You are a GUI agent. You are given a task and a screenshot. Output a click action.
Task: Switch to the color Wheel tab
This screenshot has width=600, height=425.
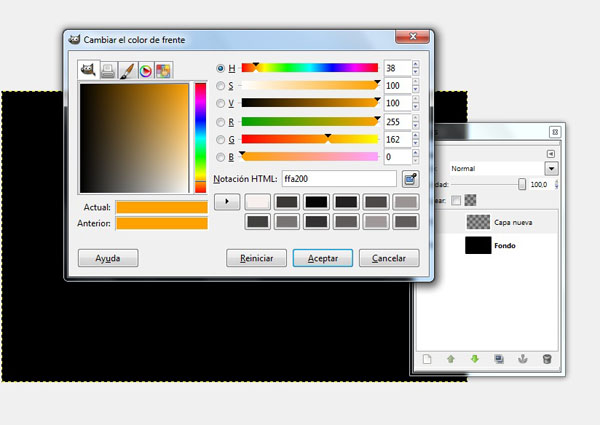tap(145, 70)
